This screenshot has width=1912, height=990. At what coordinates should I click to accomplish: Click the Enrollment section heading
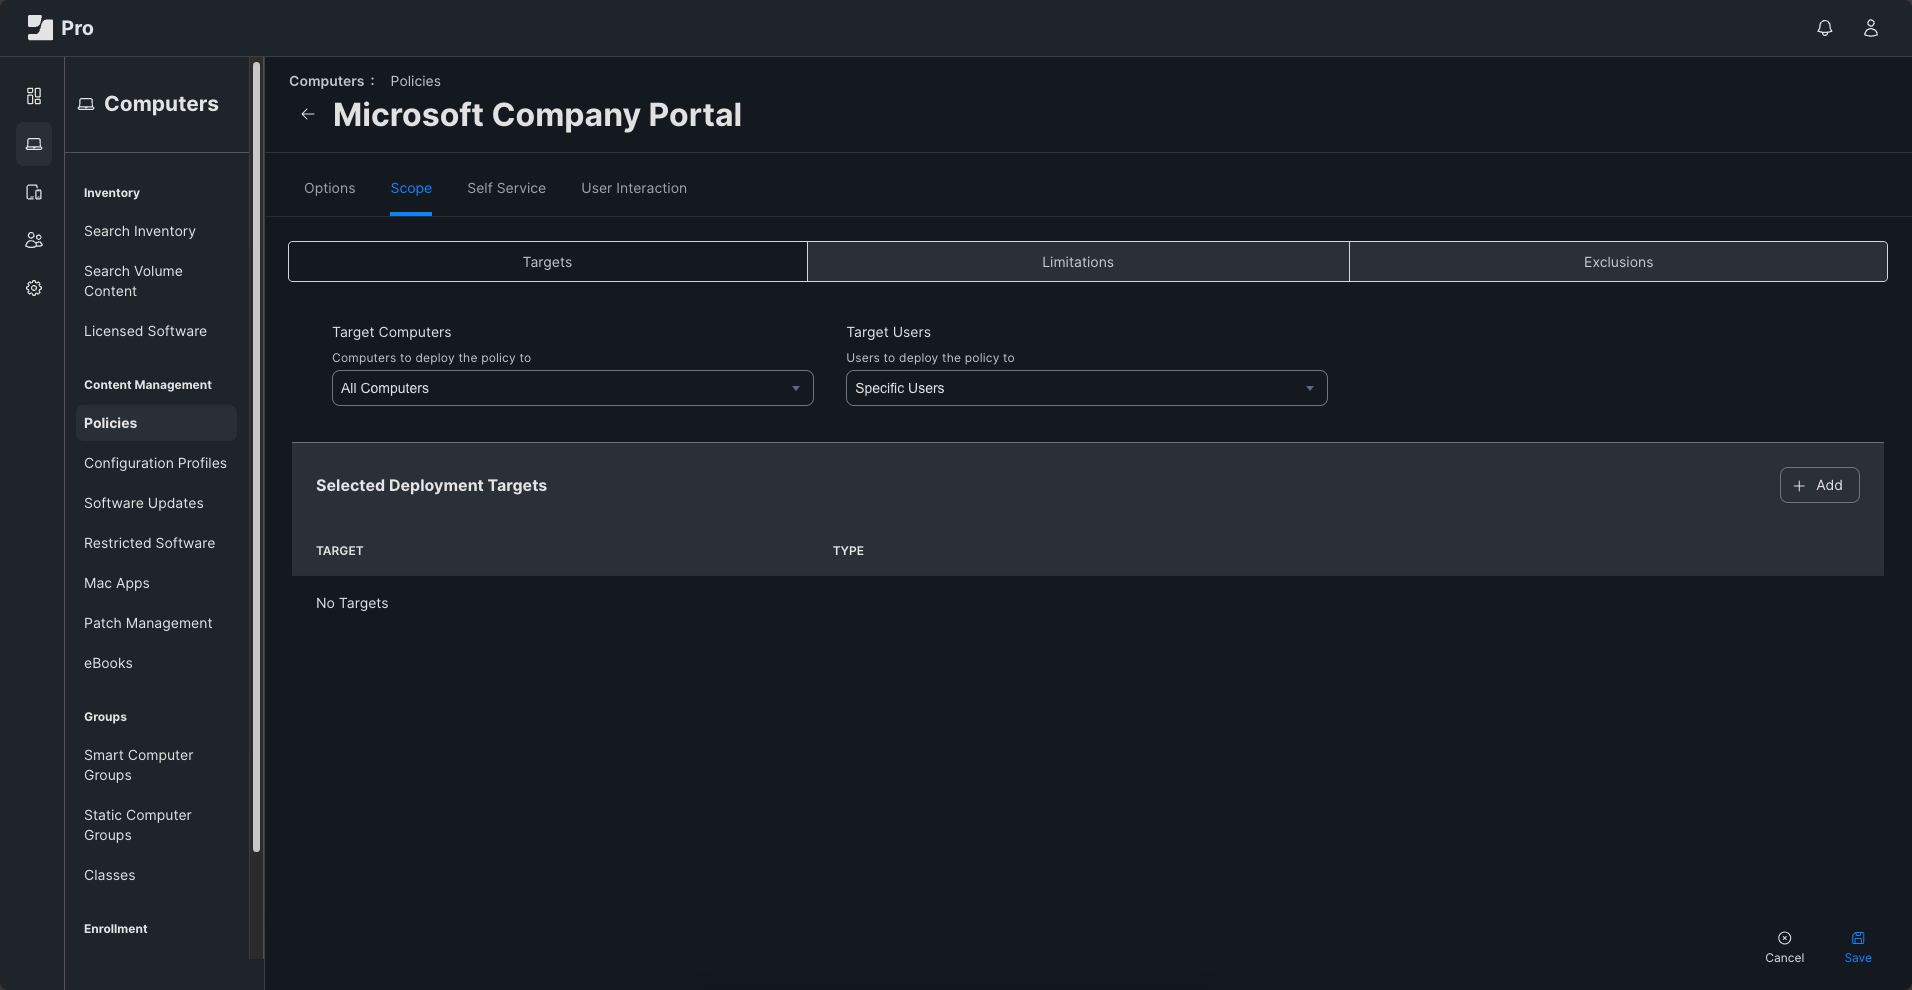115,929
